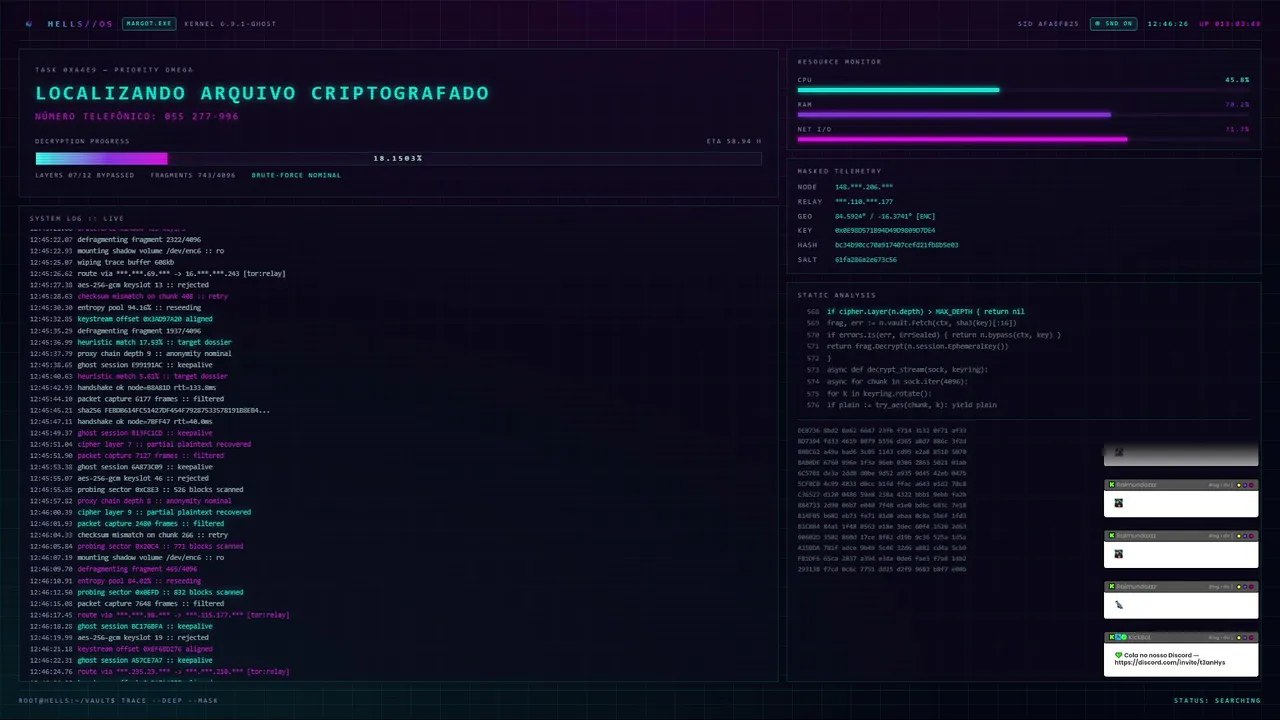Screen dimensions: 1280x720
Task: Select log line 'proxy chain depth 9 :: anonymity nominal'
Action: point(130,353)
